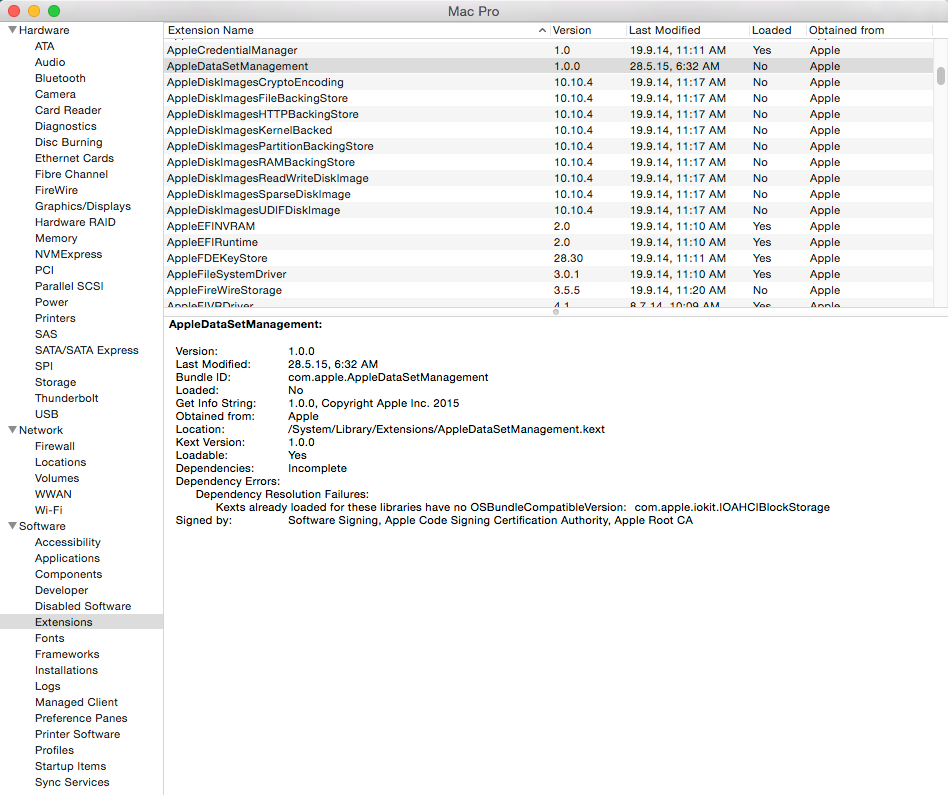Select AppleFDEKeyStore extension row
The image size is (948, 795).
548,259
